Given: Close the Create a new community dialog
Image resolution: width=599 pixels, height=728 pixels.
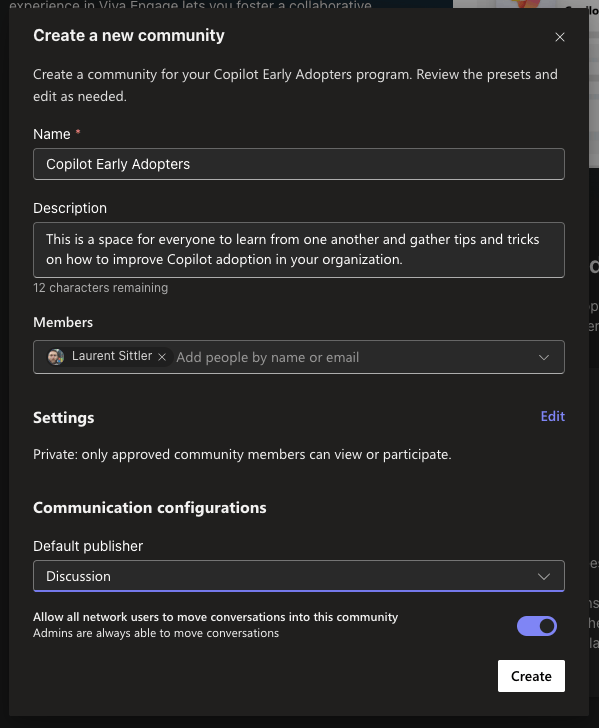Looking at the screenshot, I should click(x=560, y=37).
